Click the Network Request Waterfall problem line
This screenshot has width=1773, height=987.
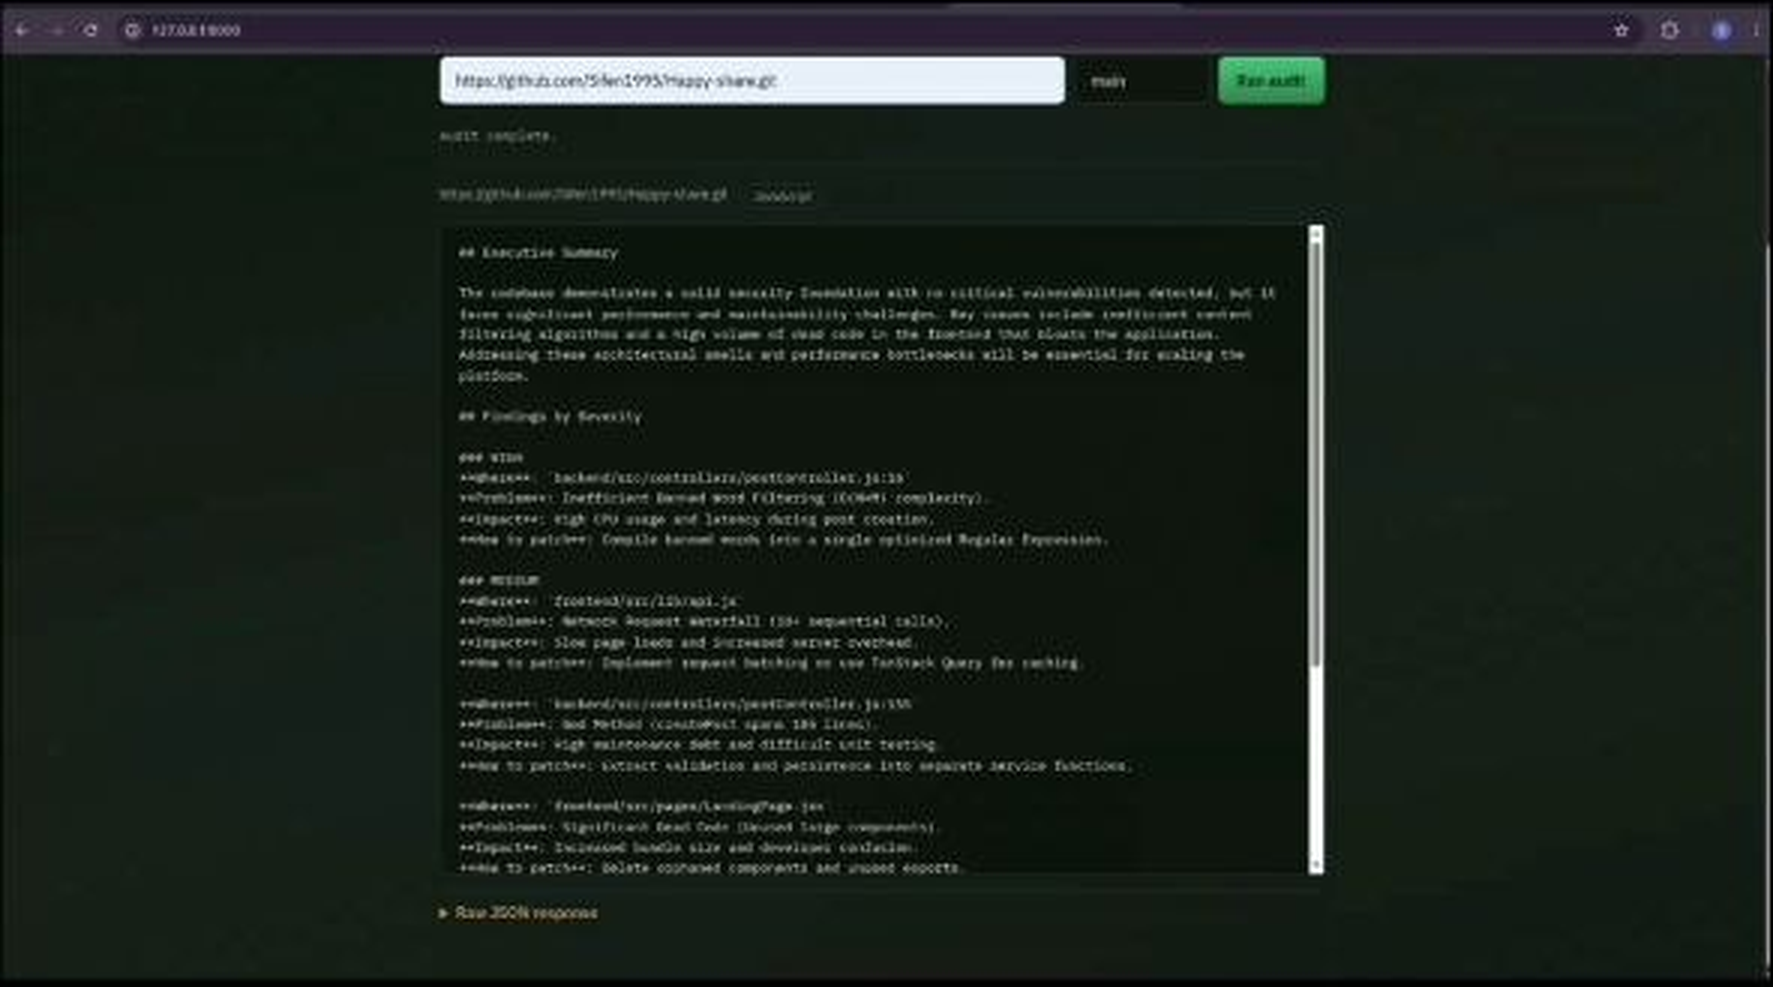coord(703,622)
